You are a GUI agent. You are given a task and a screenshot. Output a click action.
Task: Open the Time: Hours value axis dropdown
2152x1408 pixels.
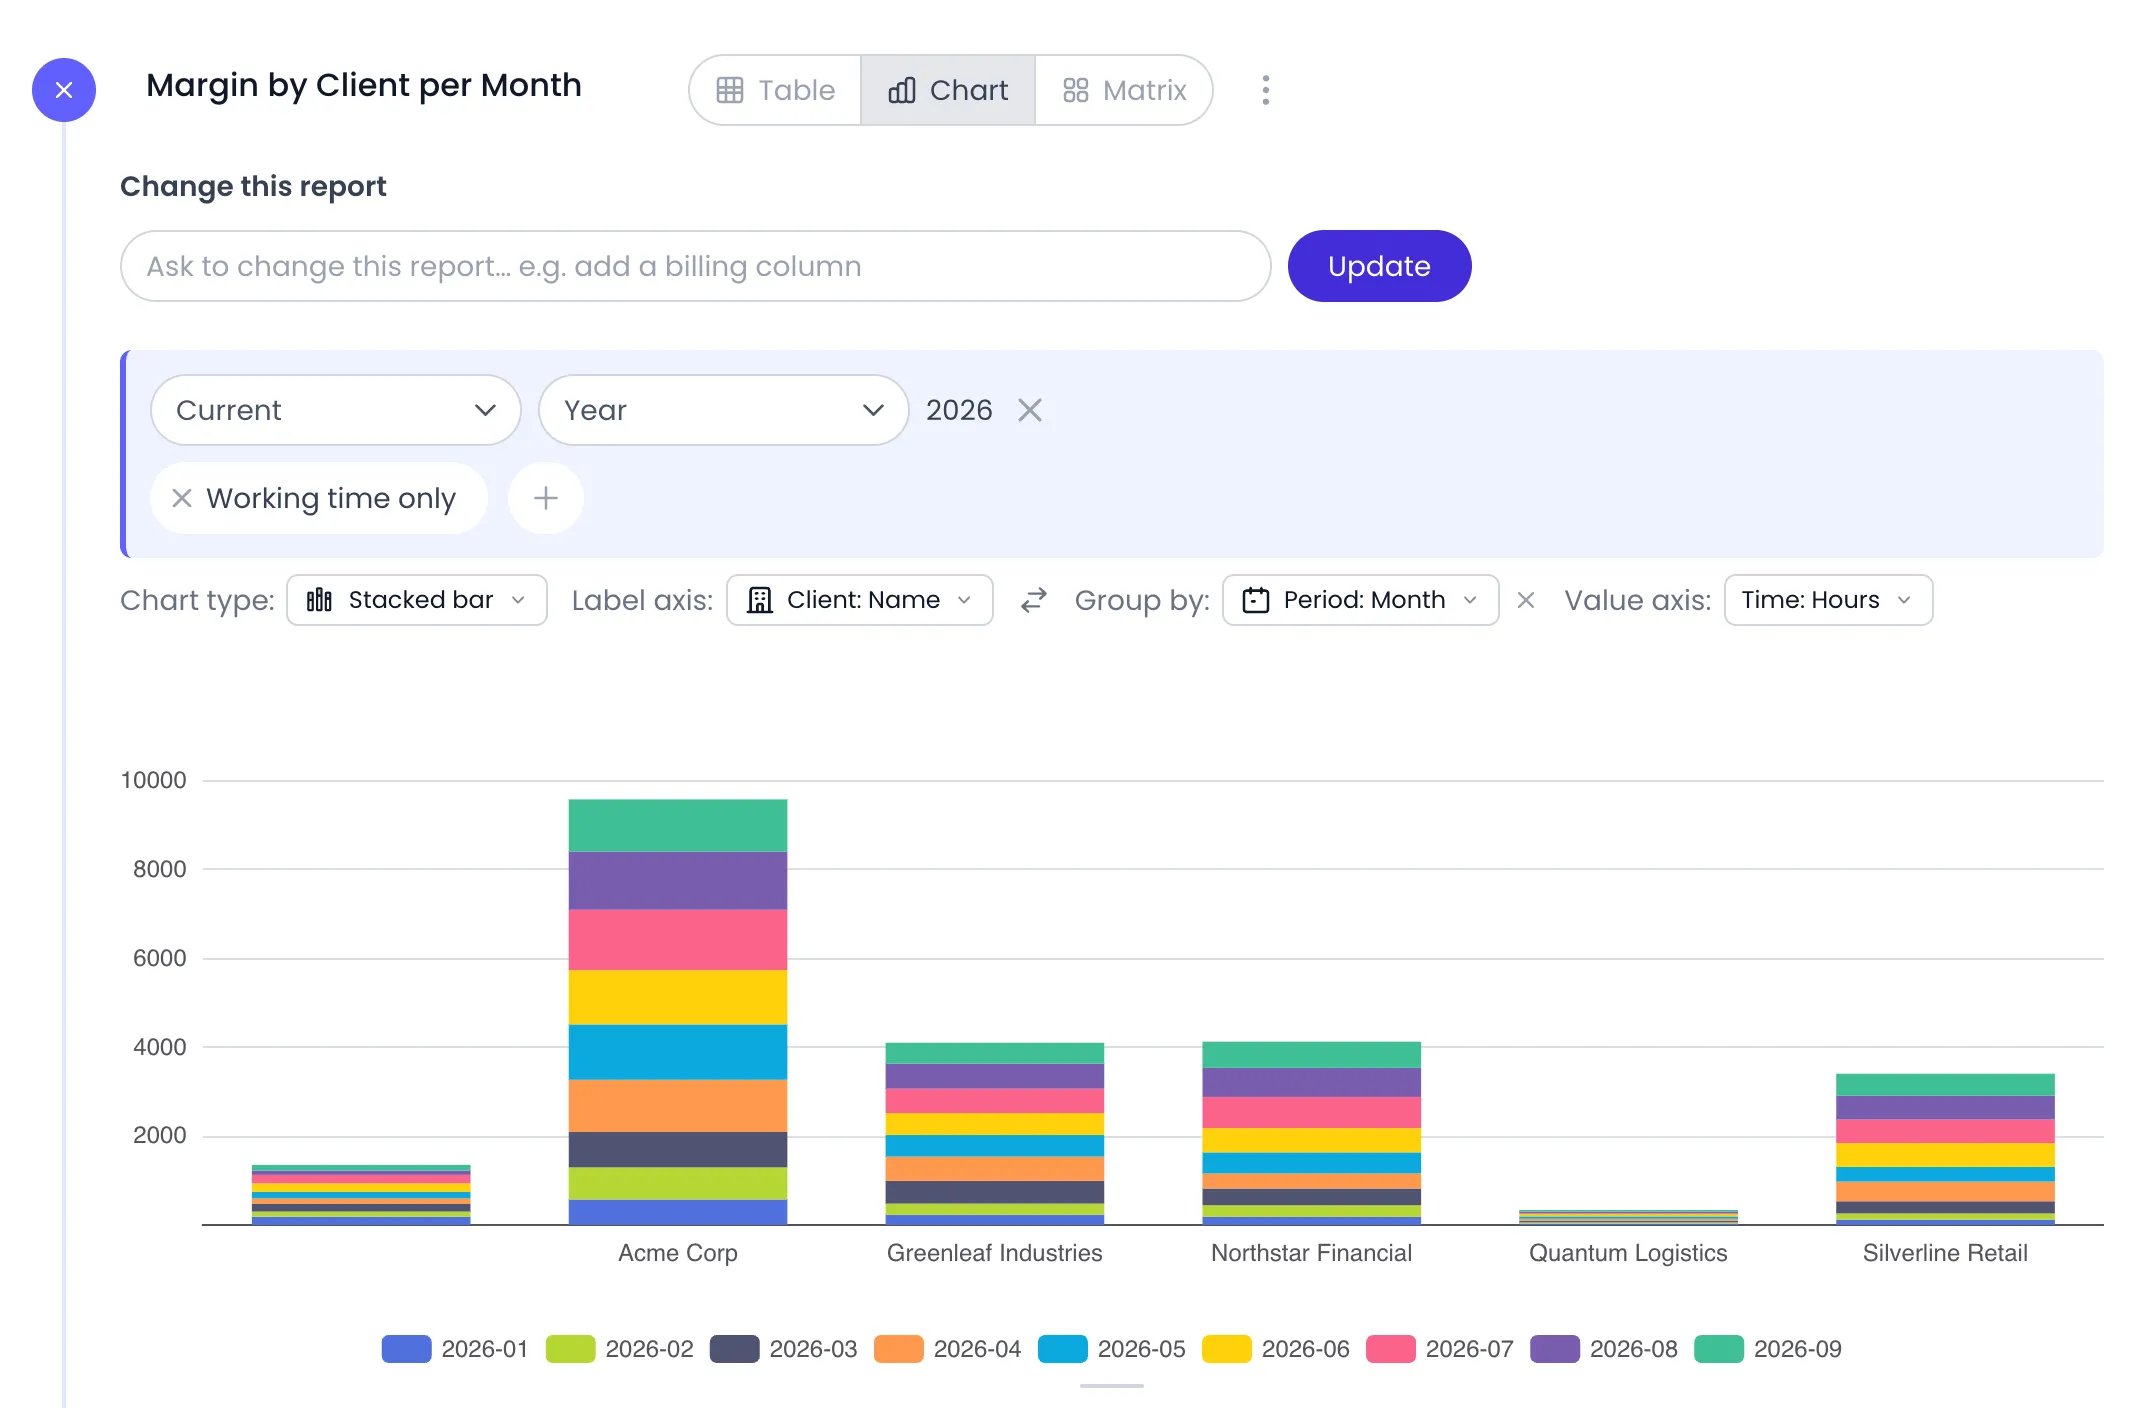pyautogui.click(x=1829, y=600)
